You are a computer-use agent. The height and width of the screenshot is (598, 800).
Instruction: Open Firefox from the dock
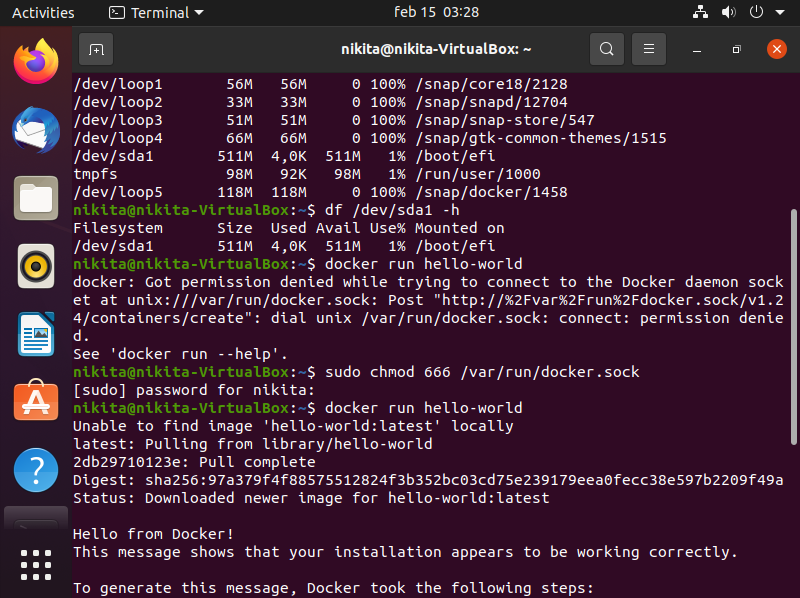(x=36, y=62)
